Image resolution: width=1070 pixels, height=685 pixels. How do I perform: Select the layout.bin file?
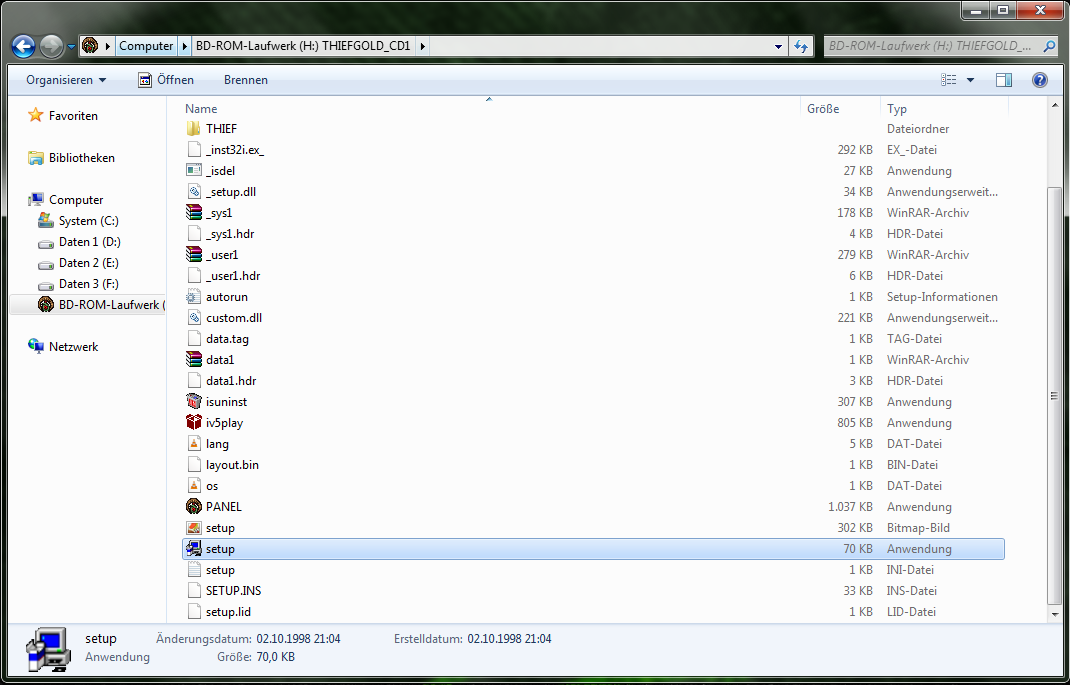click(232, 465)
